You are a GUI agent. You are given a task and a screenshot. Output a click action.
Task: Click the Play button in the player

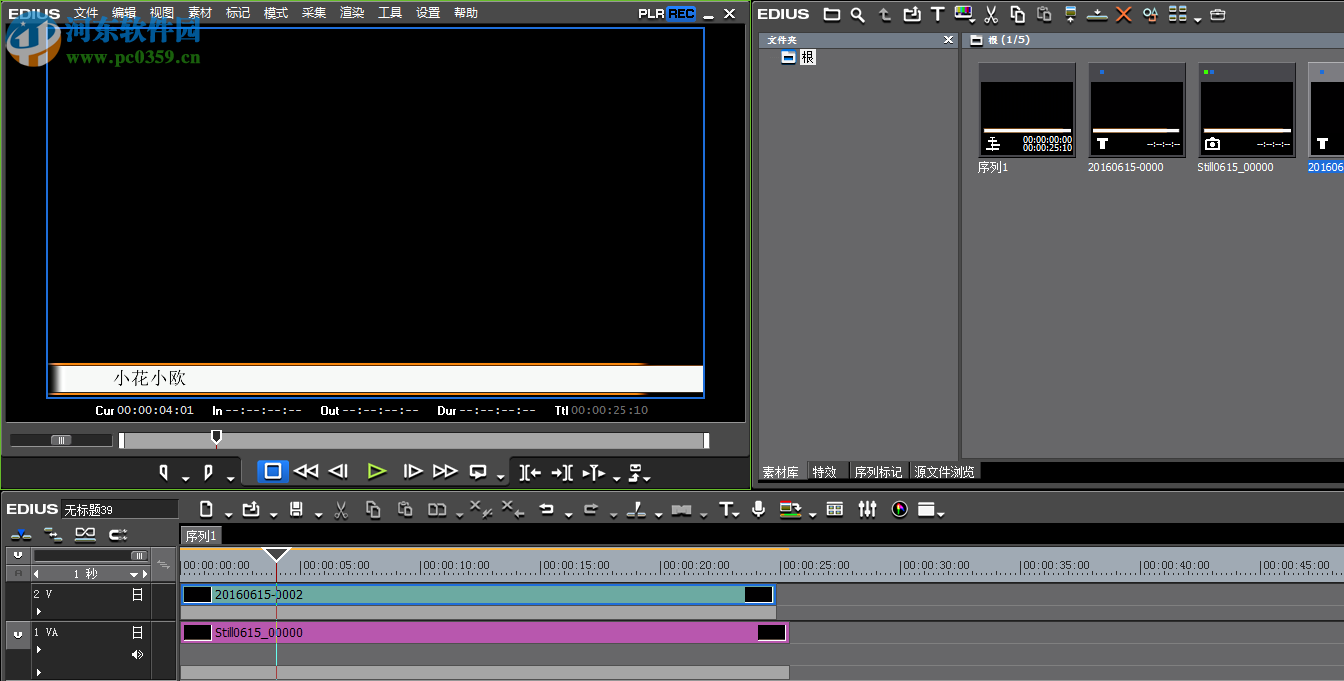376,471
